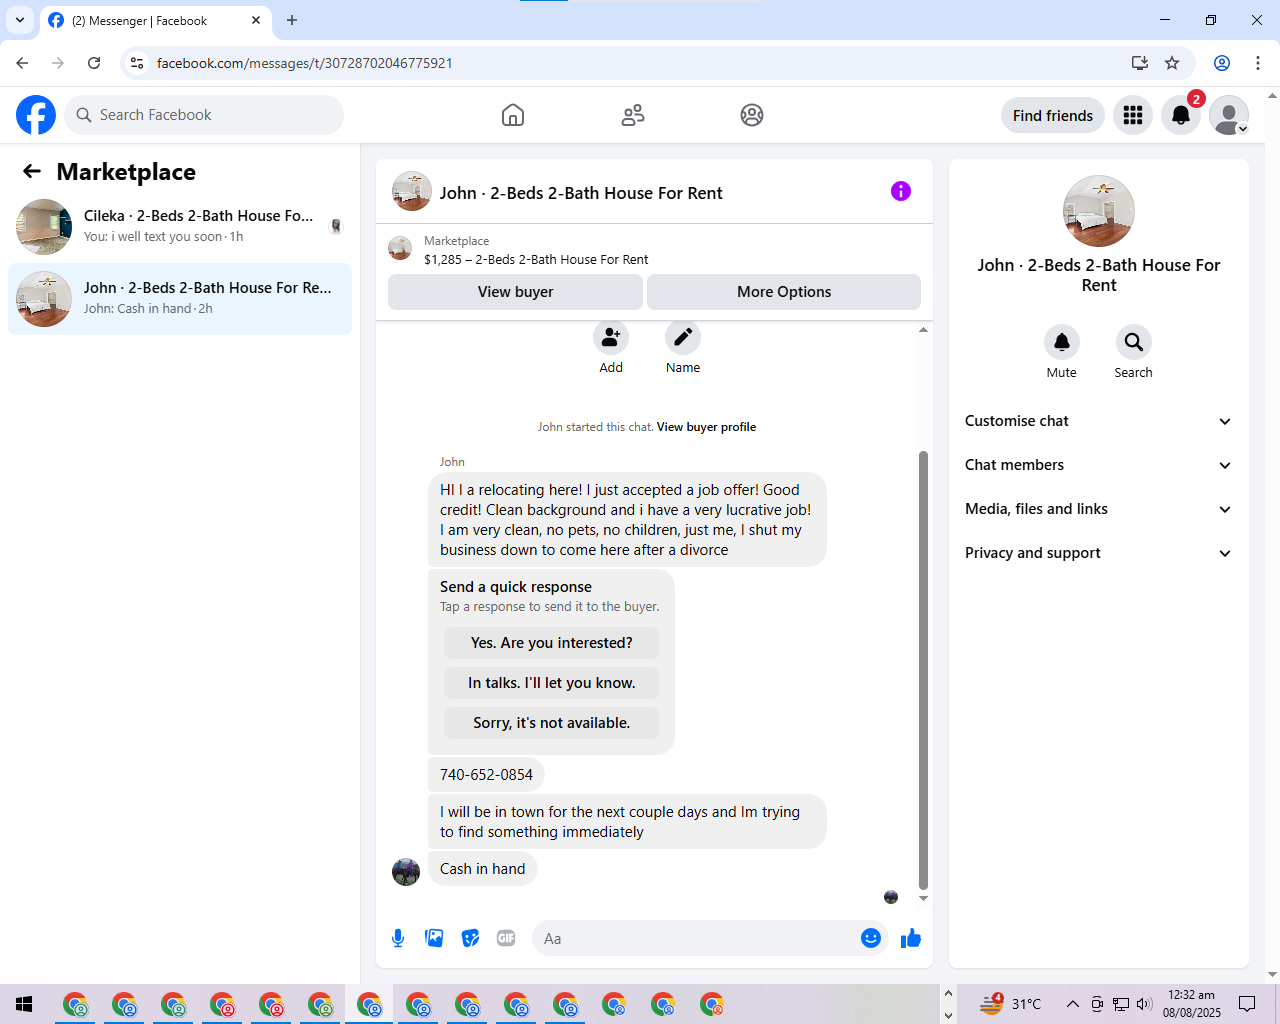Click John's profile picture in the info panel
The height and width of the screenshot is (1024, 1280).
pyautogui.click(x=1099, y=211)
